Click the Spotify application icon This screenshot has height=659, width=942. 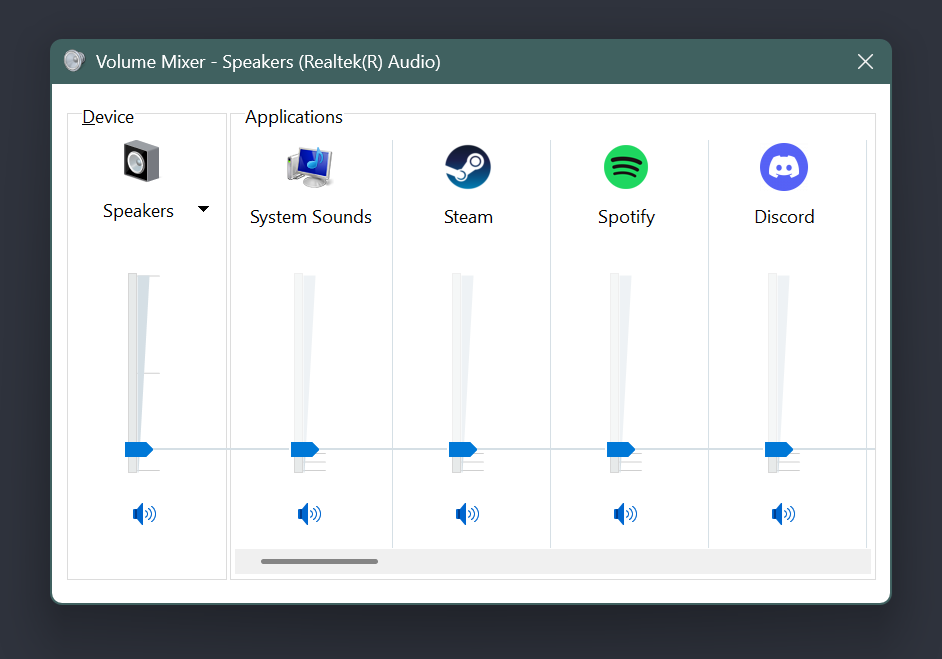point(626,167)
